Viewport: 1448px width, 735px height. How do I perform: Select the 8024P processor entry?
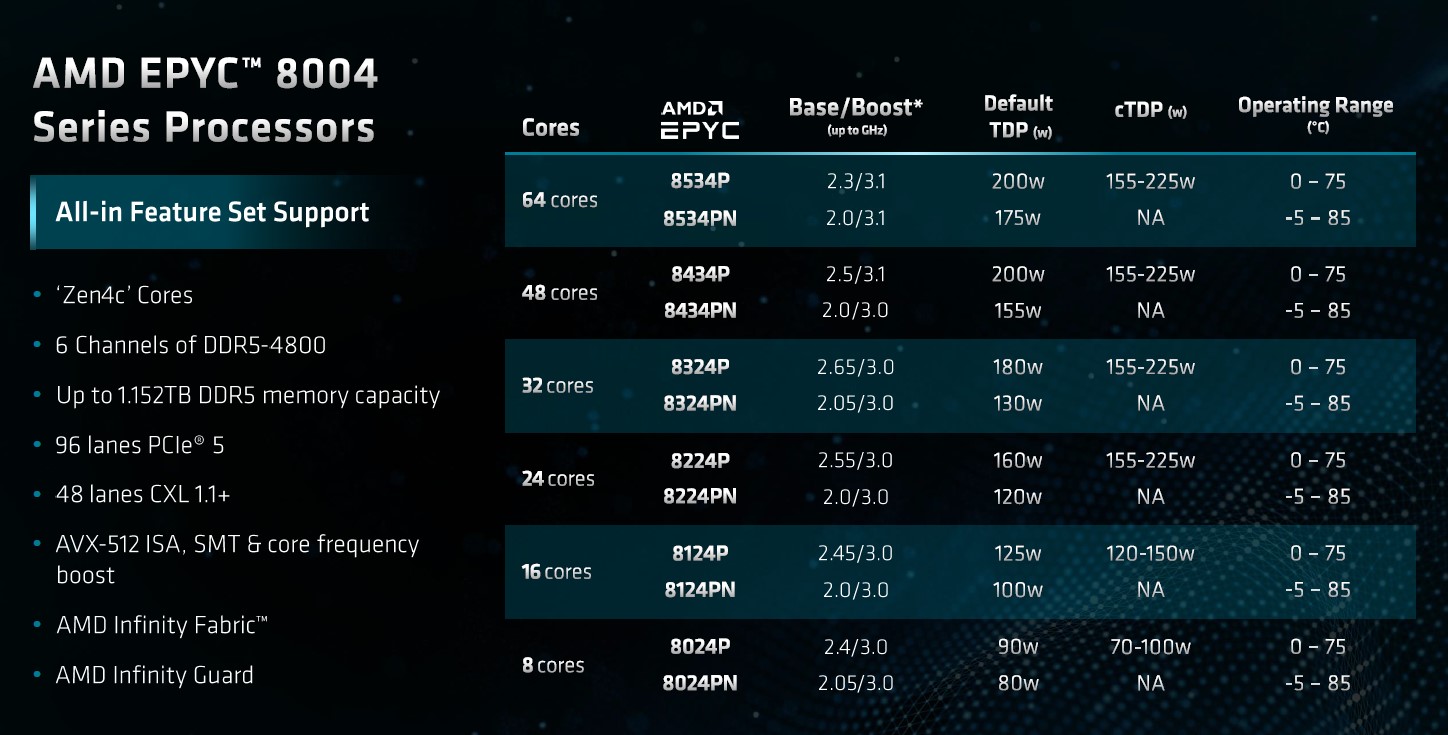tap(700, 646)
